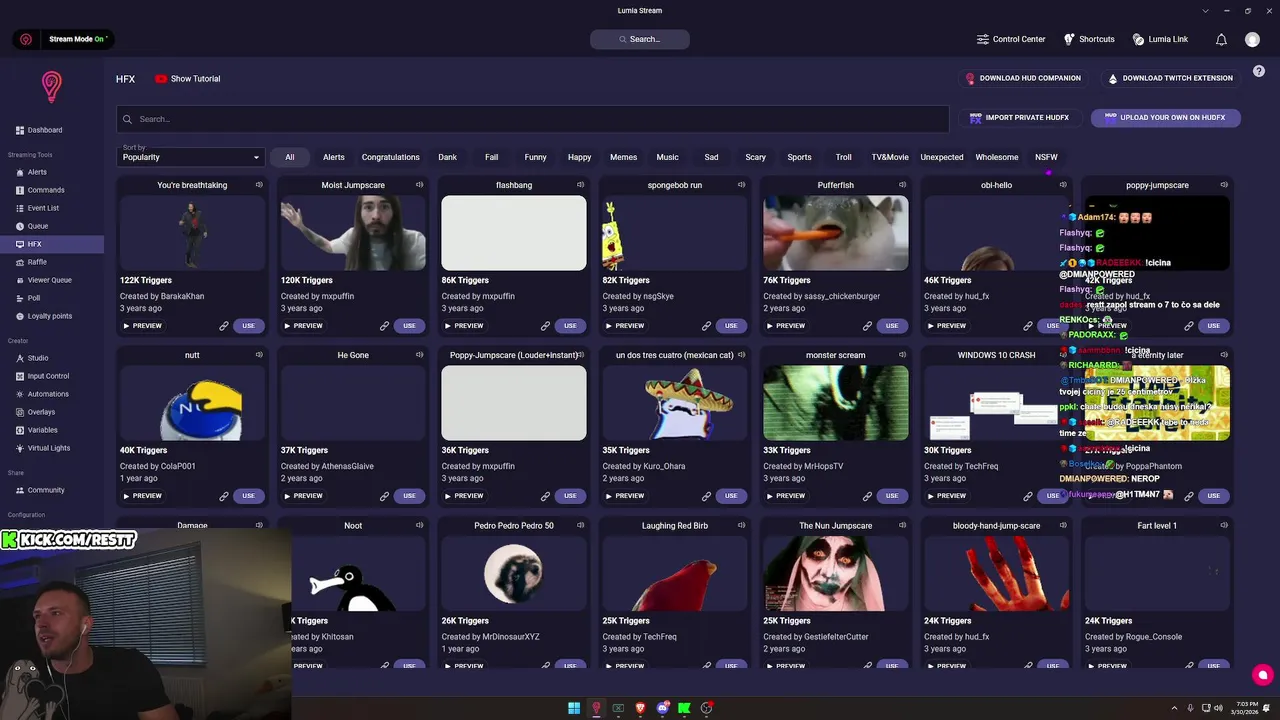1280x720 pixels.
Task: Click the Windows Start button
Action: [574, 708]
